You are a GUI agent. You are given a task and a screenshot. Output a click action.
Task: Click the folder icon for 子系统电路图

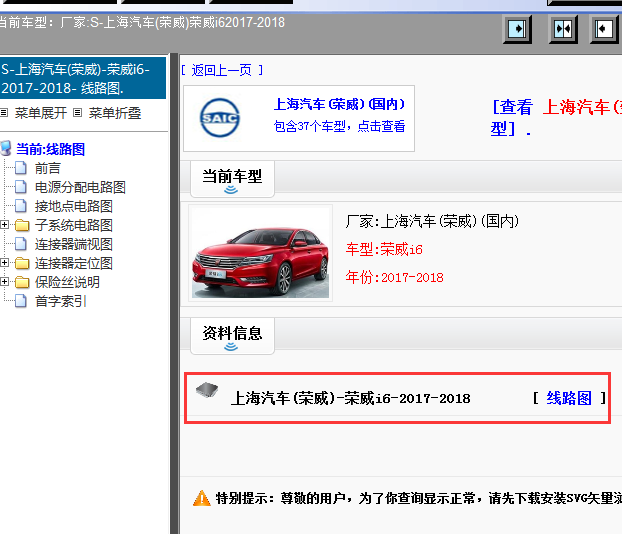[22, 225]
